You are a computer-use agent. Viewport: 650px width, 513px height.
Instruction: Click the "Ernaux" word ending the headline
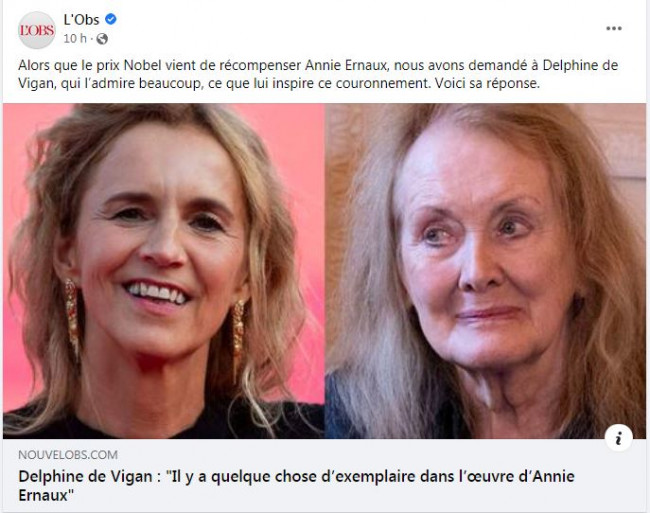[x=46, y=495]
